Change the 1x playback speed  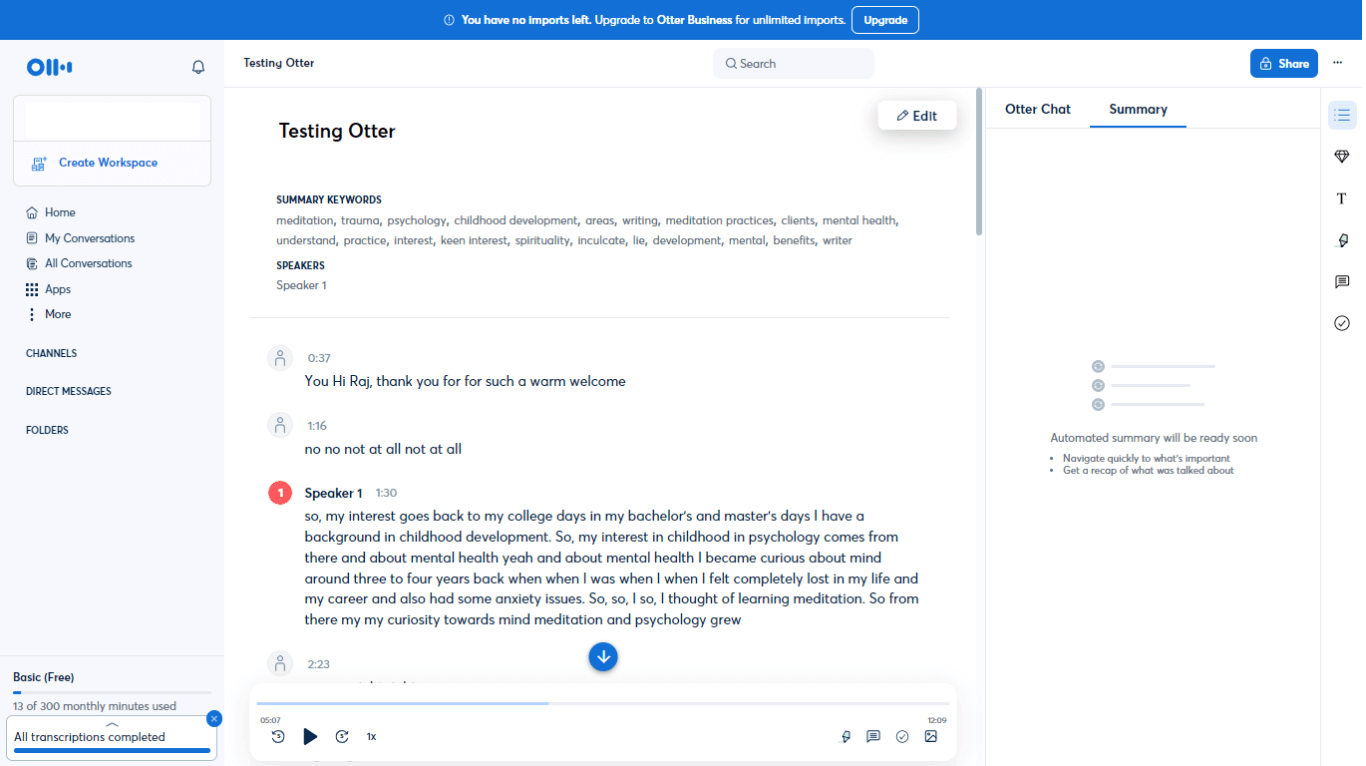pyautogui.click(x=371, y=736)
